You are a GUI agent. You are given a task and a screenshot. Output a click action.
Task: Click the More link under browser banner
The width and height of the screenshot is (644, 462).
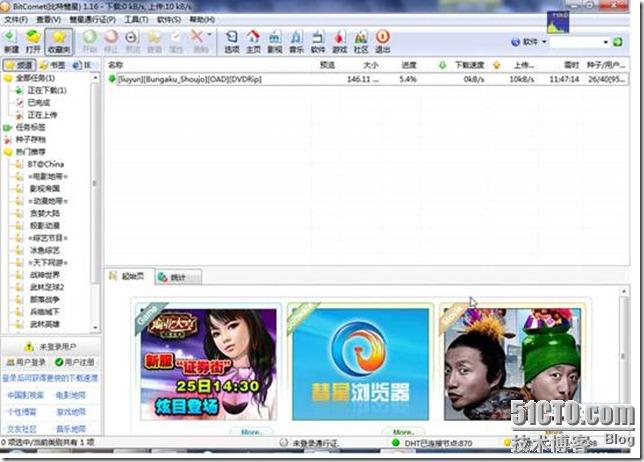point(402,432)
